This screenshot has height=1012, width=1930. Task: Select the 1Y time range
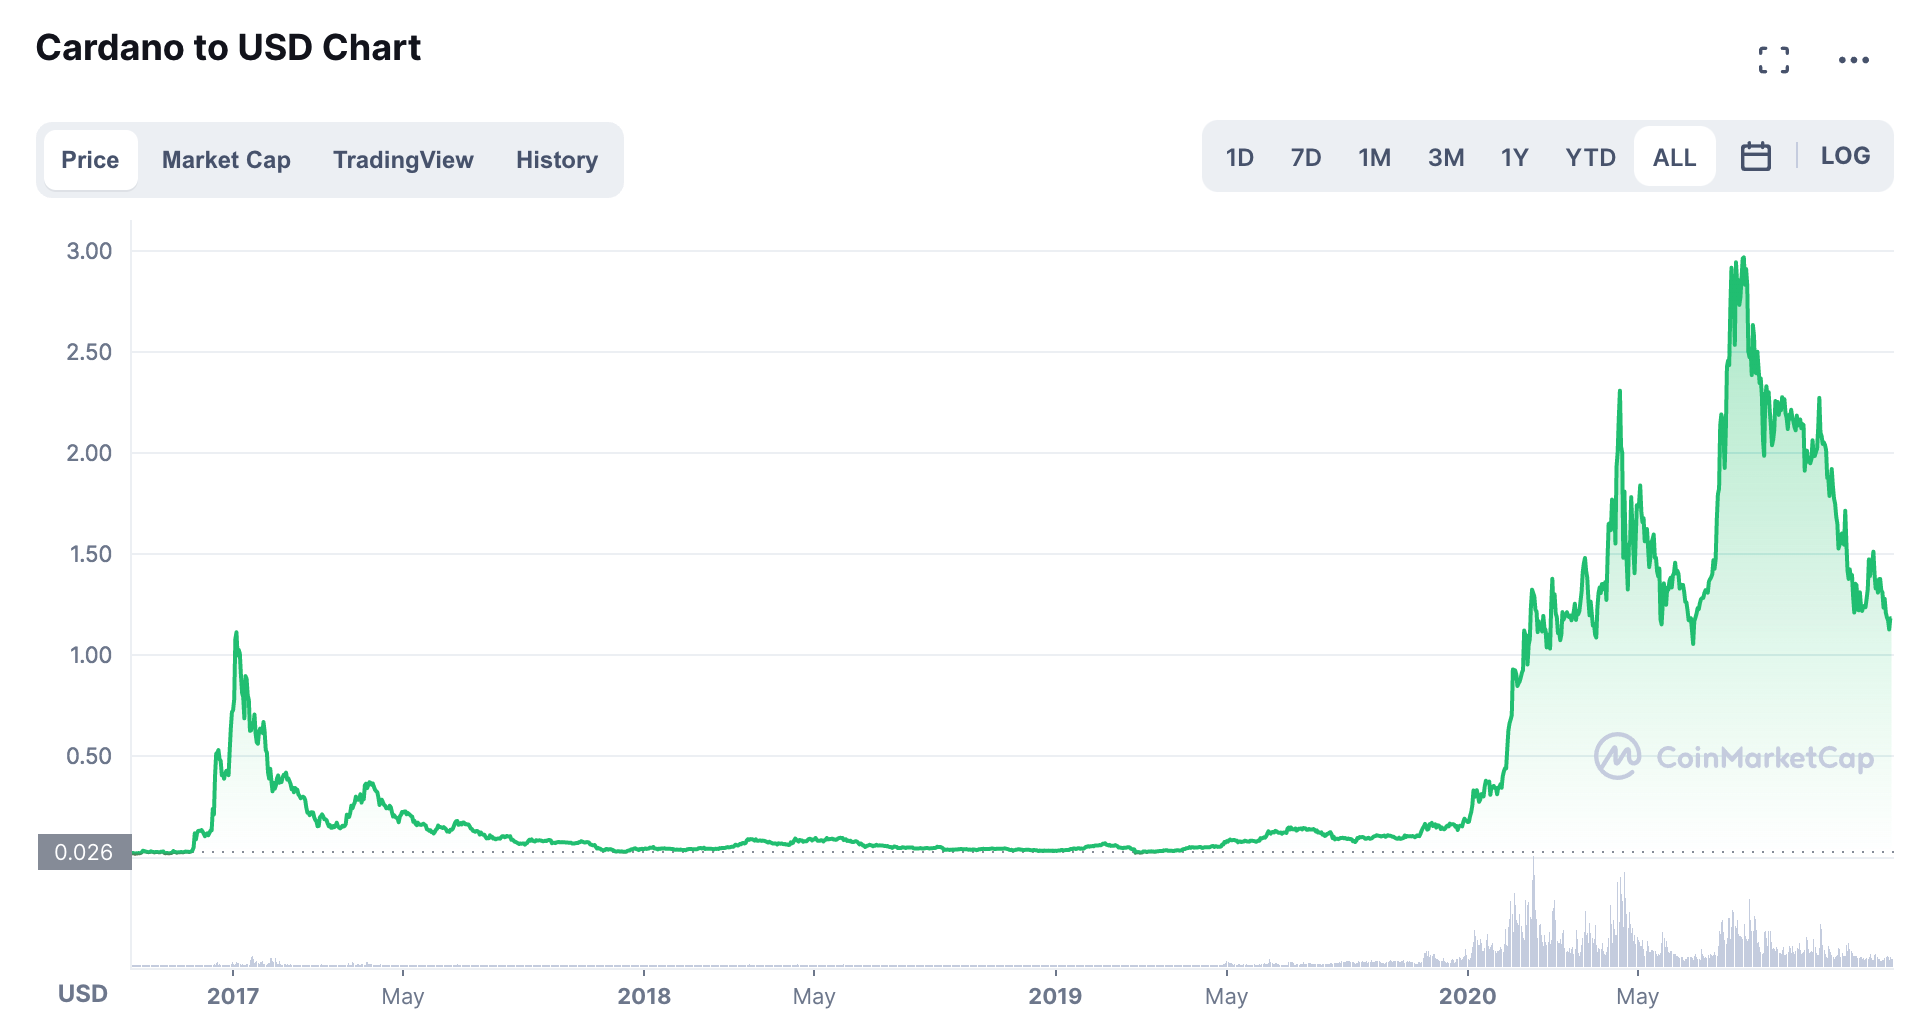coord(1515,157)
